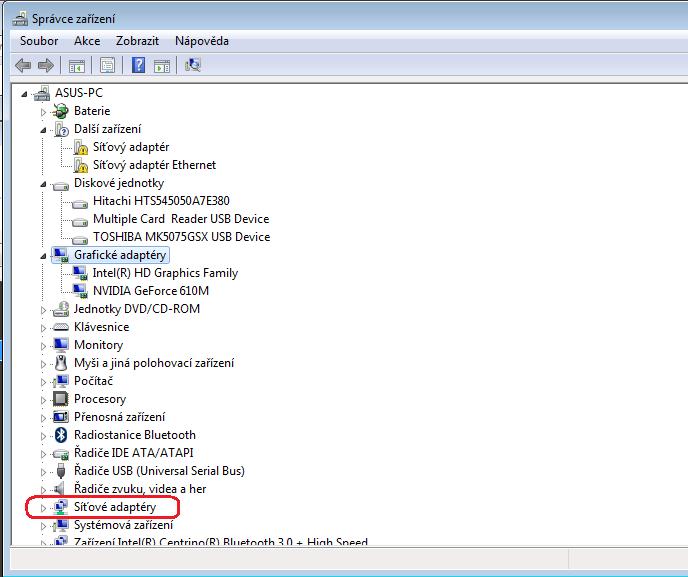Select the Řadiče USB (Universal Serial Bus) label
The image size is (688, 577).
coord(159,471)
